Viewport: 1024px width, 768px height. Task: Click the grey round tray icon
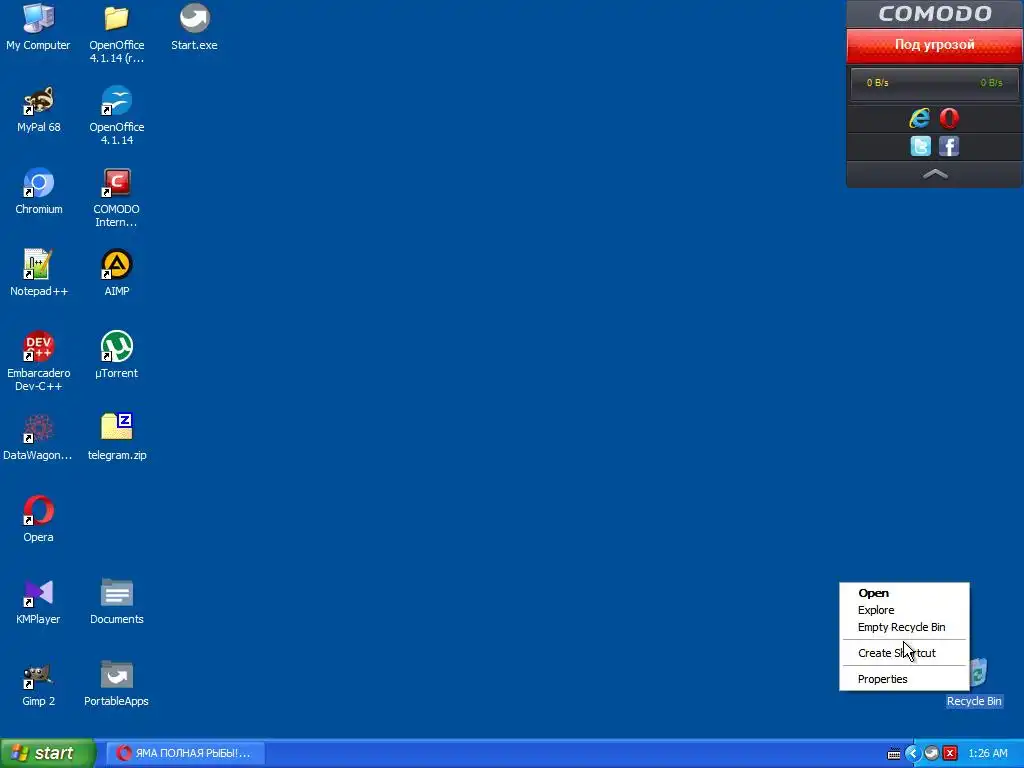pyautogui.click(x=932, y=754)
